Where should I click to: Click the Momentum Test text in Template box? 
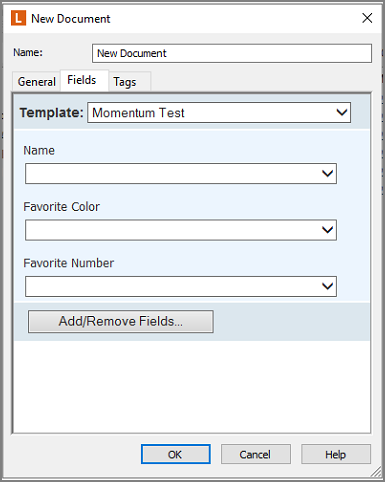click(138, 113)
